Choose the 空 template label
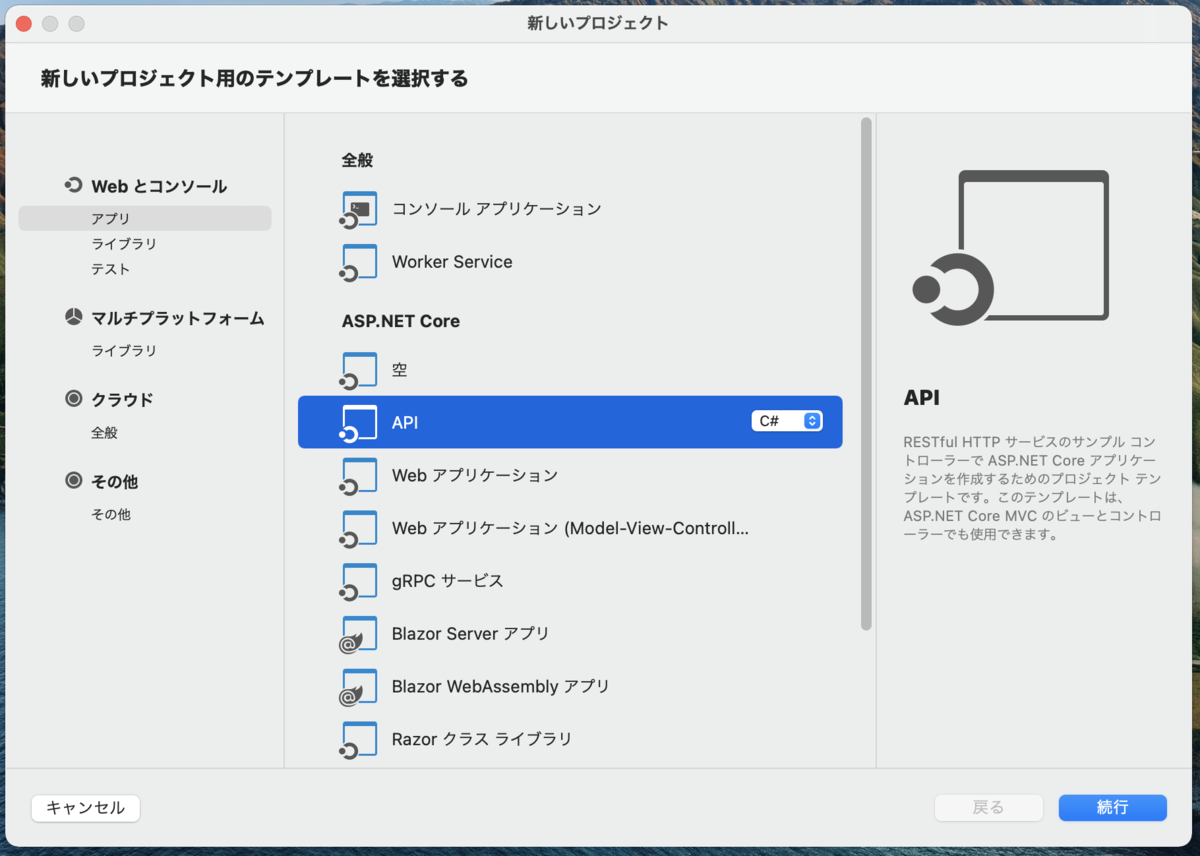The image size is (1200, 856). pyautogui.click(x=399, y=370)
